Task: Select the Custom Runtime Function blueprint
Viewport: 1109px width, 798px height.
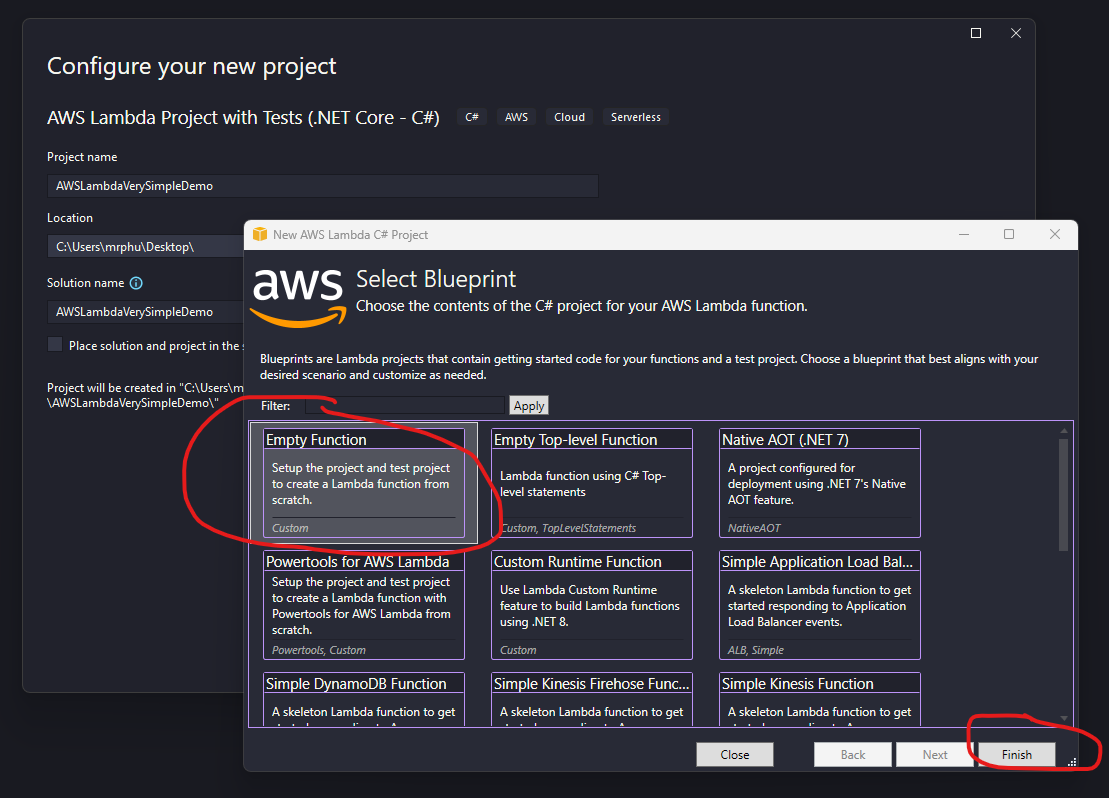Action: pyautogui.click(x=592, y=605)
